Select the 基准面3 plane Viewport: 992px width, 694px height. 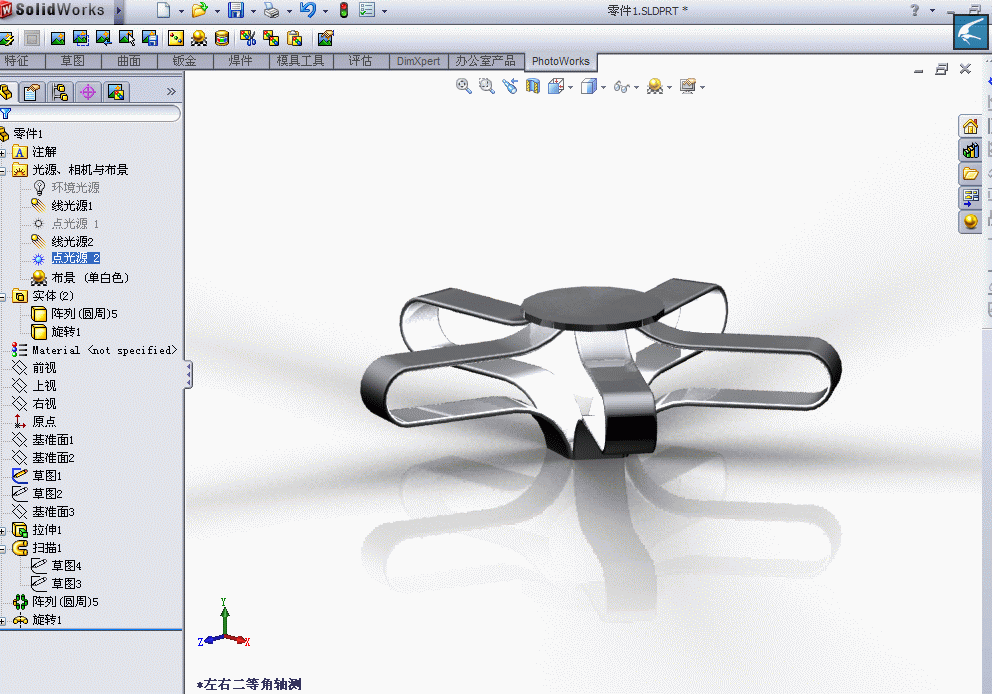(x=53, y=512)
